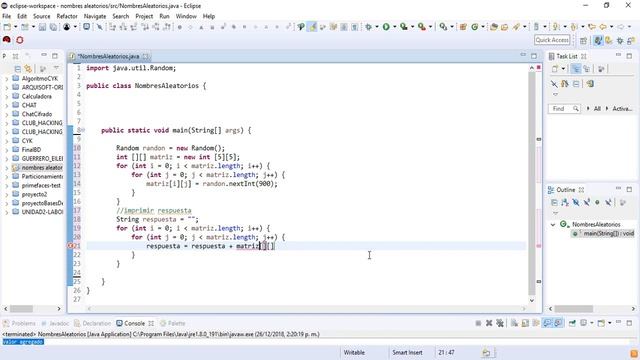Click Collapse All icon in Package Explorer
Image resolution: width=640 pixels, height=360 pixels.
(18, 69)
